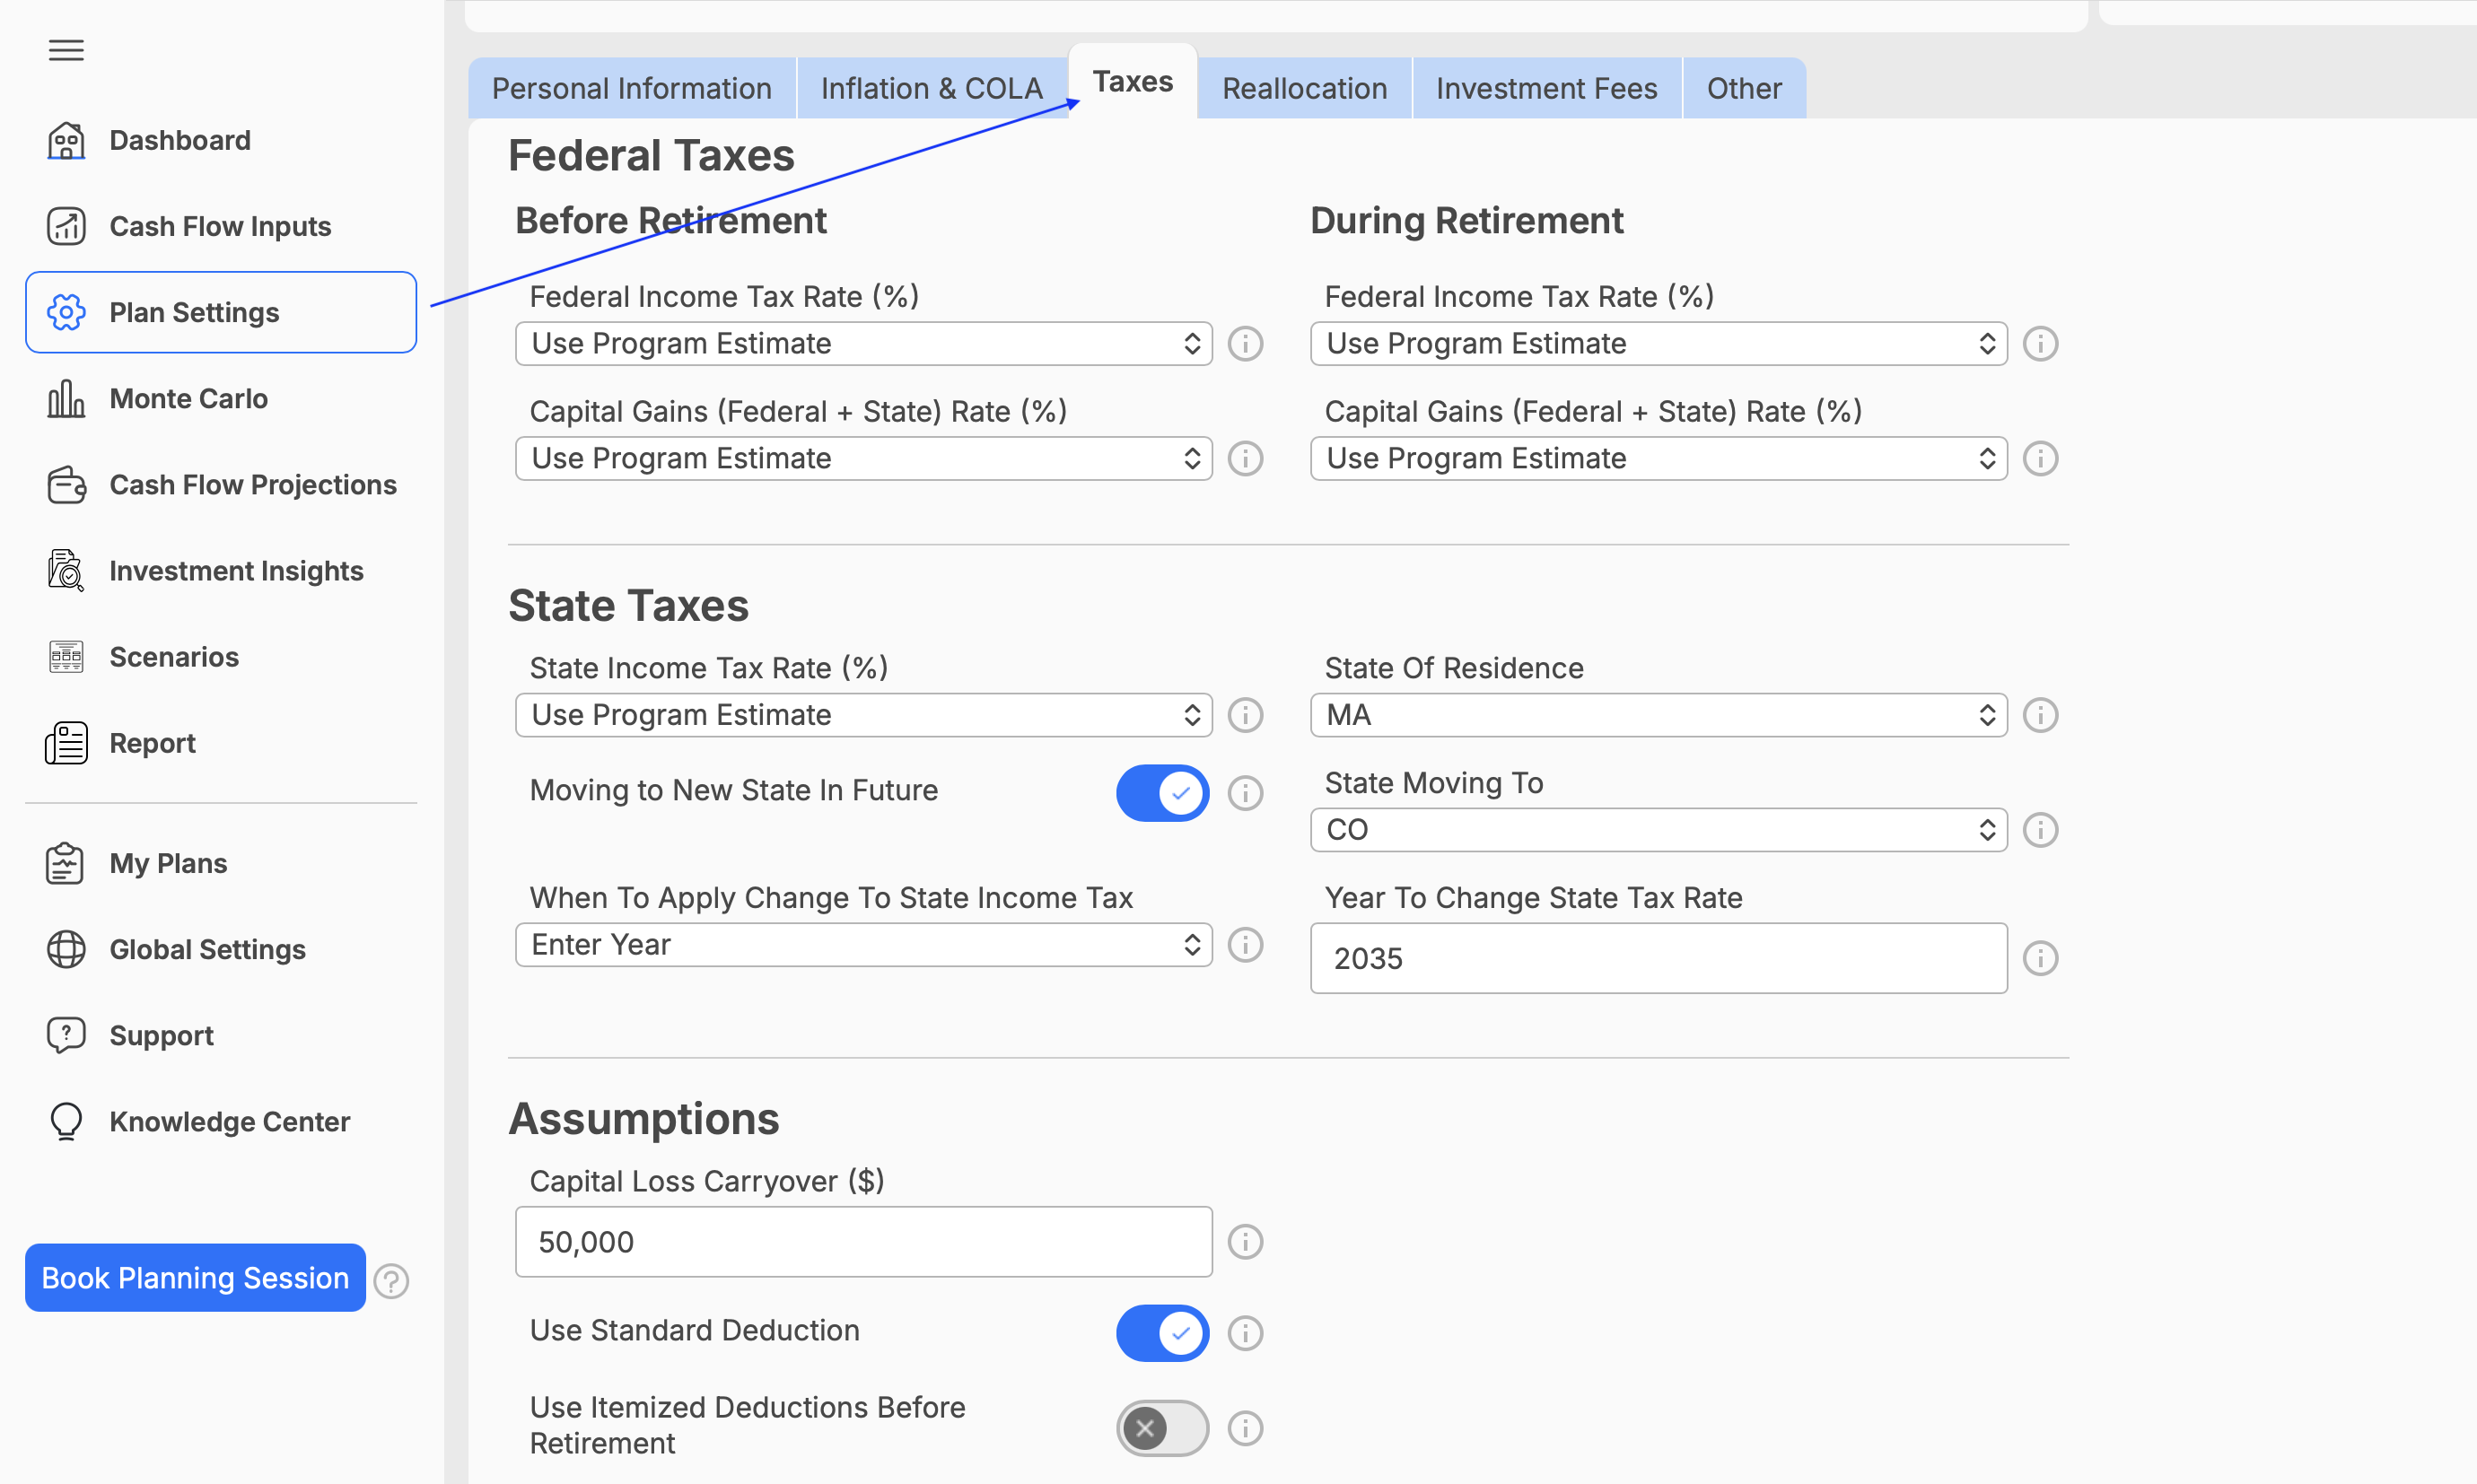2477x1484 pixels.
Task: Show info for During Retirement Federal Income Tax Rate
Action: [x=2040, y=343]
